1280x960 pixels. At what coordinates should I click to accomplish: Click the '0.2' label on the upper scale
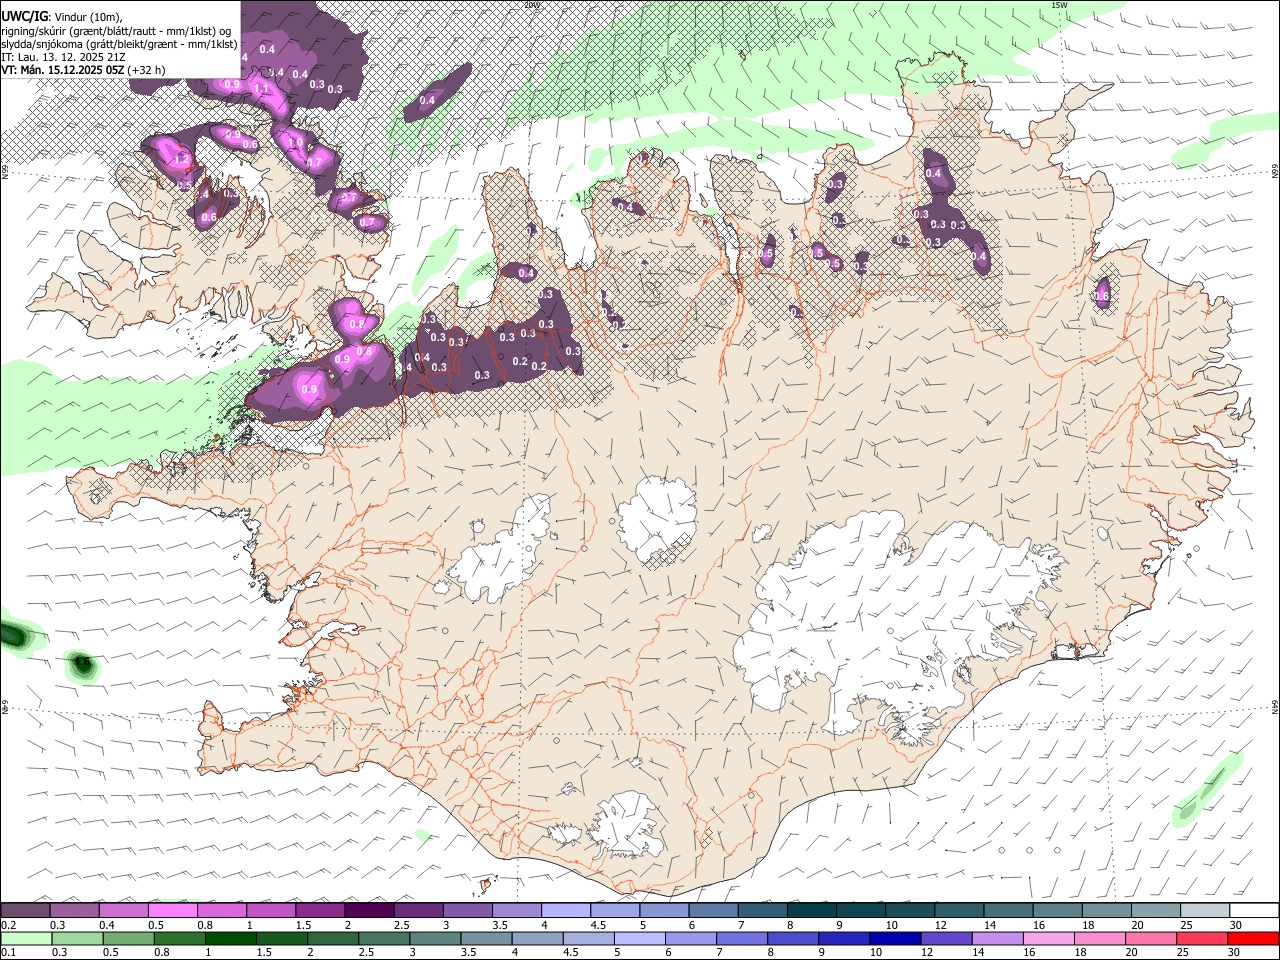point(10,925)
